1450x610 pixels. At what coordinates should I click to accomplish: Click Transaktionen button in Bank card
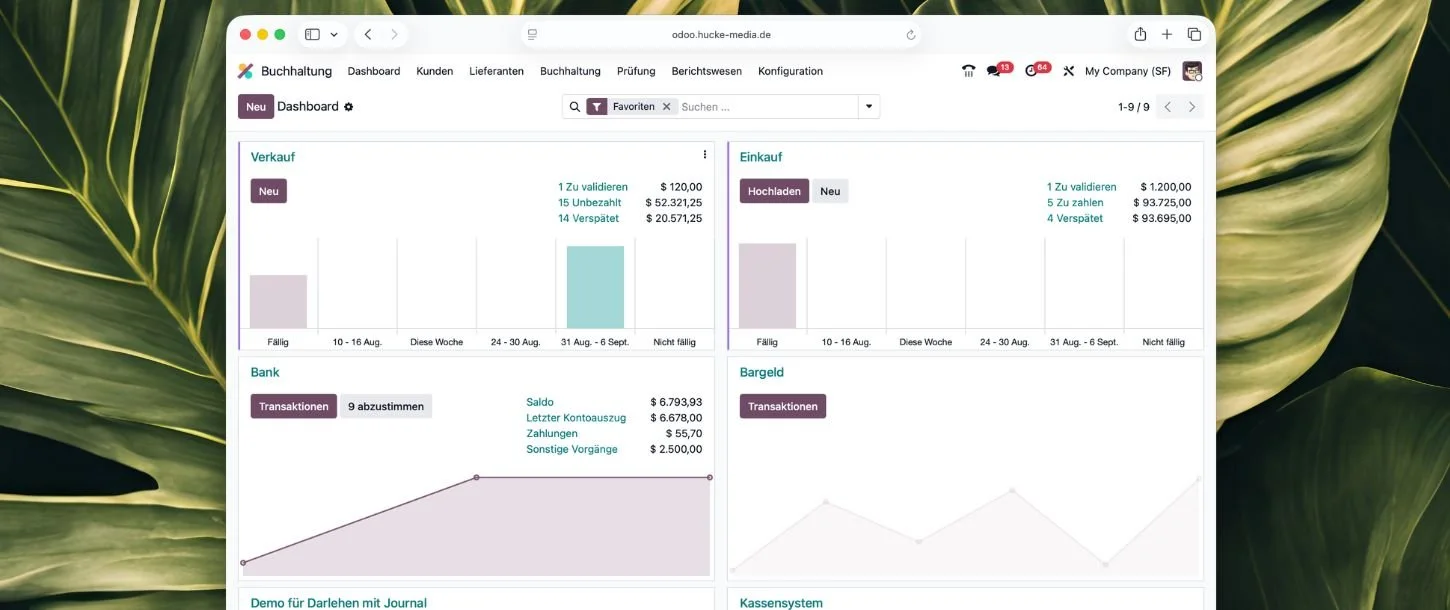tap(293, 406)
